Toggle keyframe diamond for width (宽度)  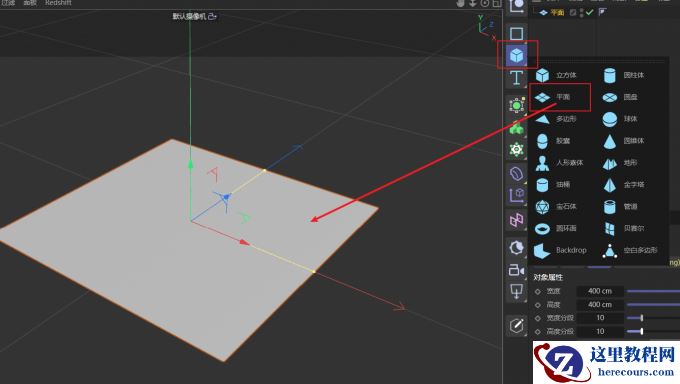pos(538,292)
